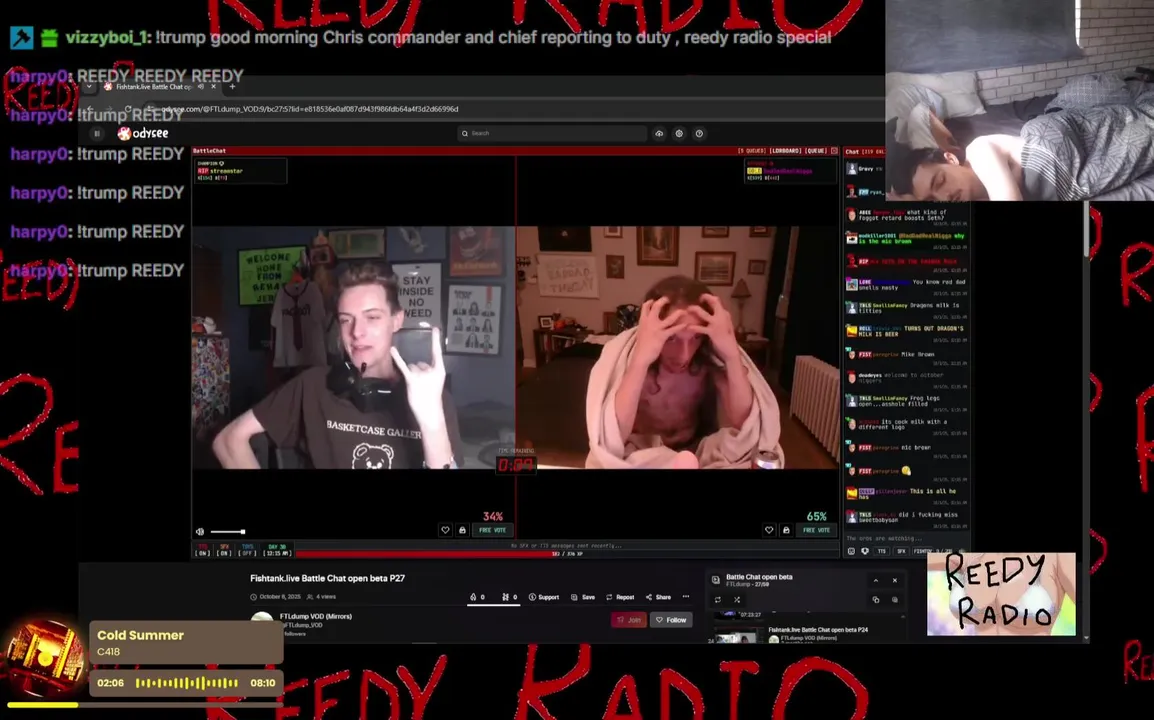Select the Fishtank.live Battle Chat browser tab
The image size is (1154, 720).
(154, 87)
